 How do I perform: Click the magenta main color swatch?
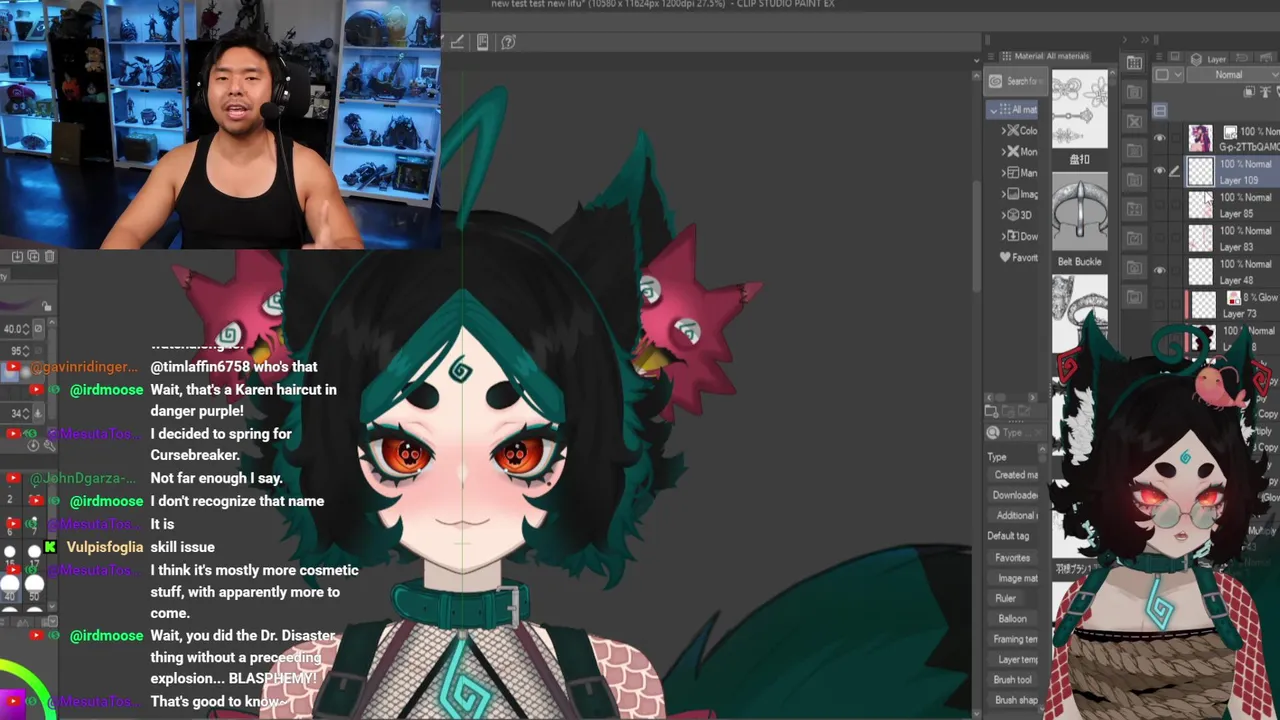[x=12, y=703]
